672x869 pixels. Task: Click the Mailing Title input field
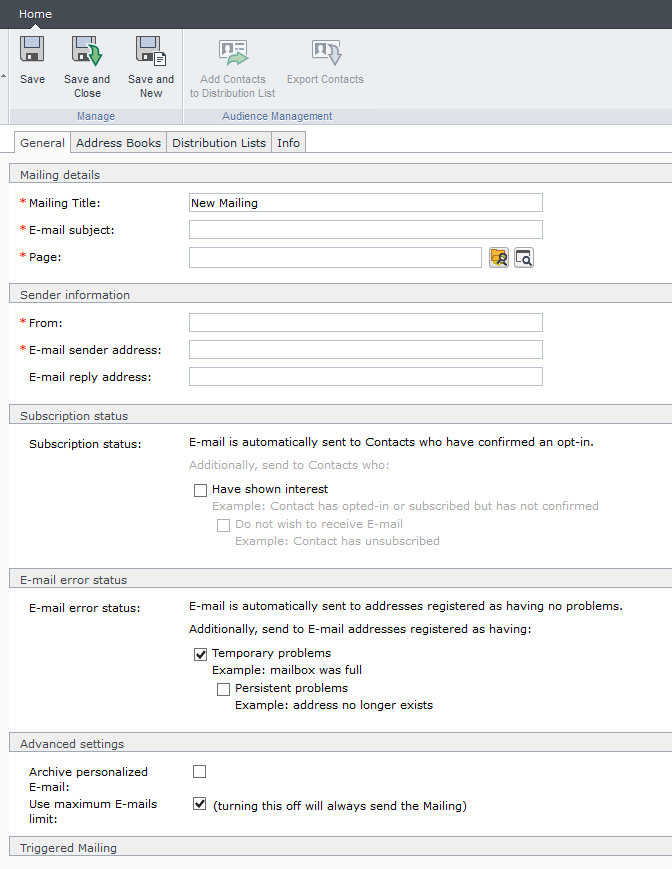coord(366,202)
